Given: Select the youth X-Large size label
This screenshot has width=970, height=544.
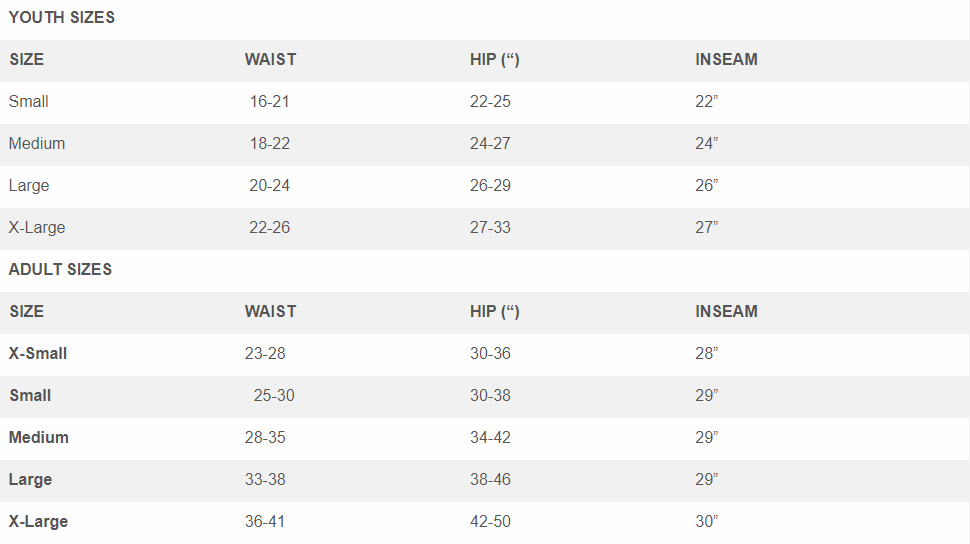Looking at the screenshot, I should pyautogui.click(x=37, y=227).
